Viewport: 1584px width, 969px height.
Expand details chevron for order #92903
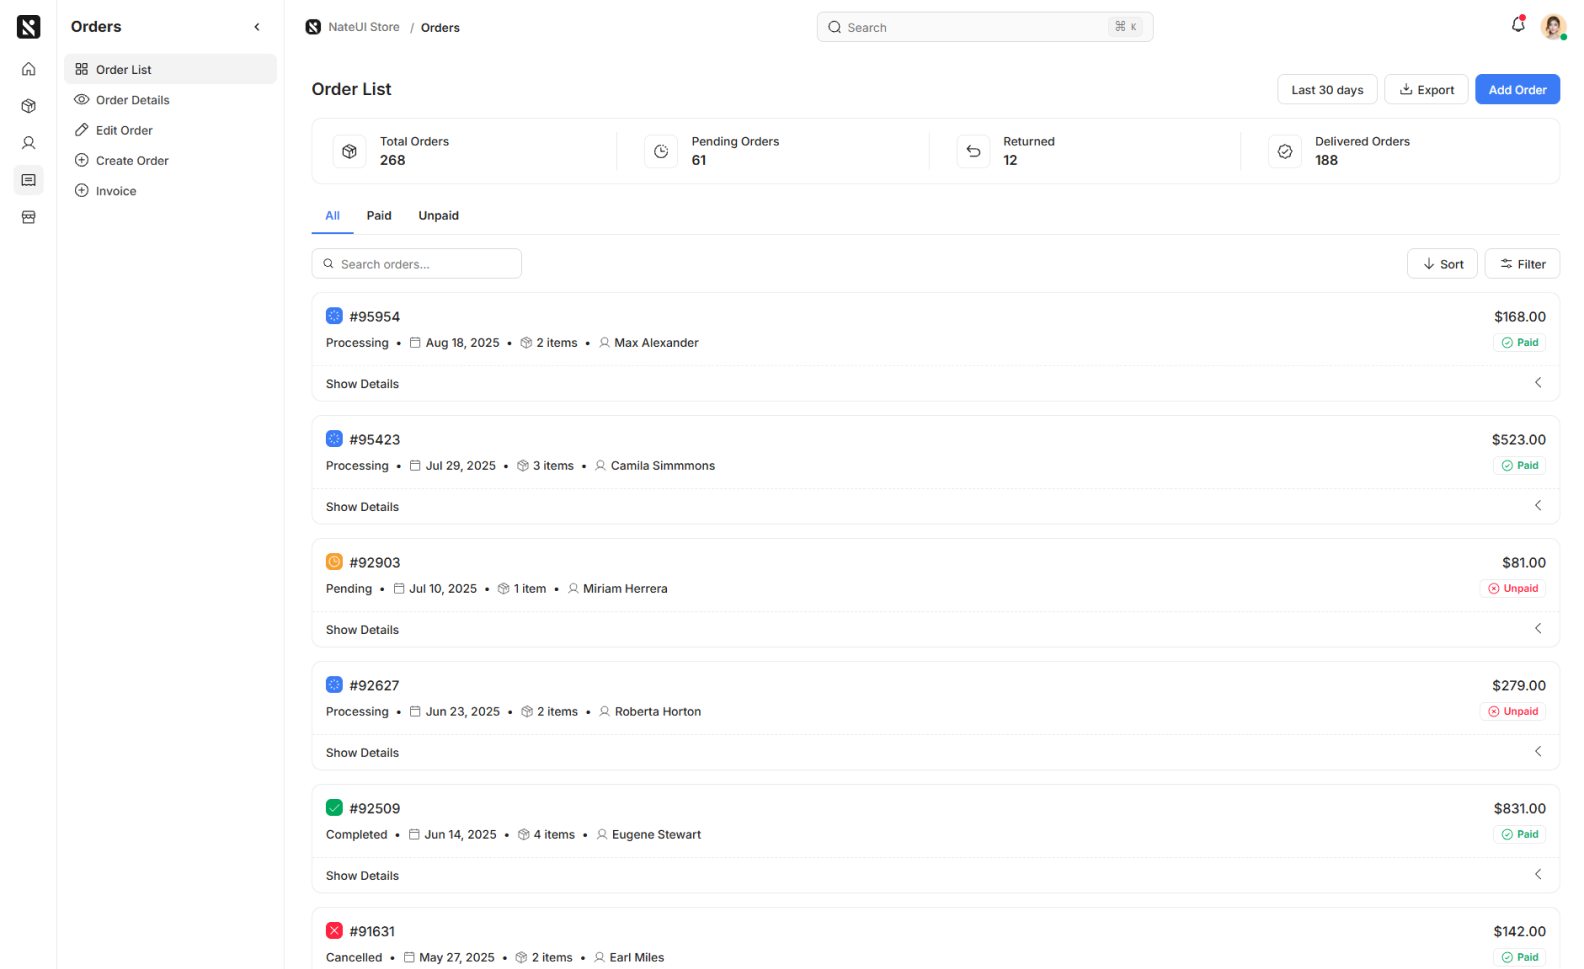click(1538, 629)
